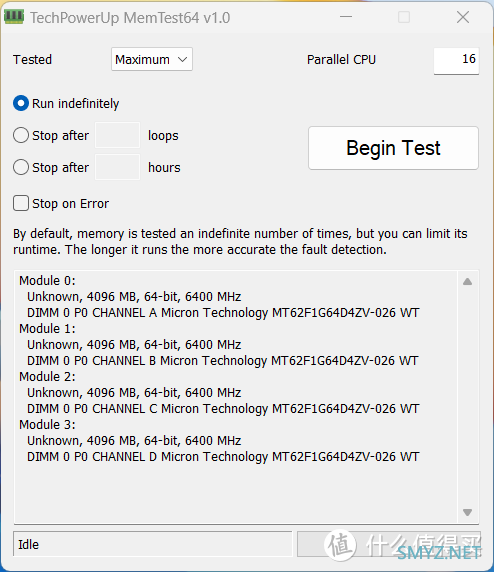Screen dimensions: 494x572
Task: Click the Module 0 line in the list
Action: click(x=47, y=281)
